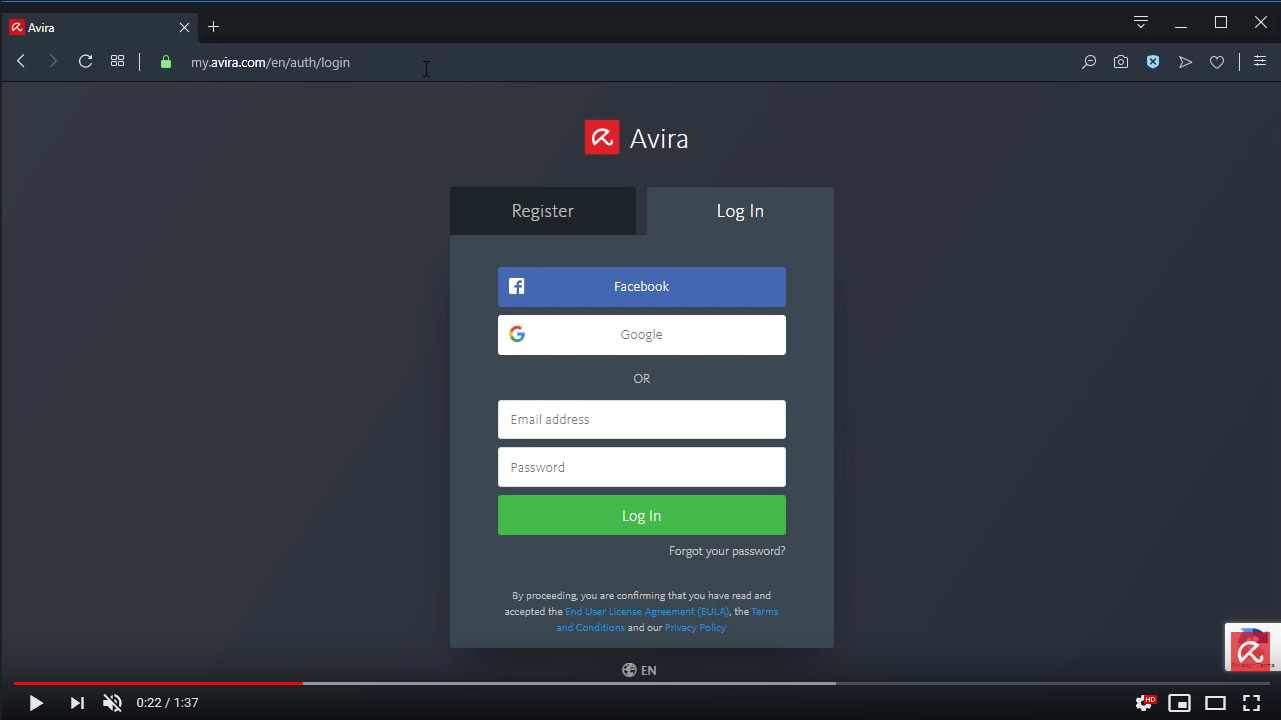The image size is (1281, 720).
Task: Bookmark the page with the heart icon
Action: pyautogui.click(x=1217, y=62)
